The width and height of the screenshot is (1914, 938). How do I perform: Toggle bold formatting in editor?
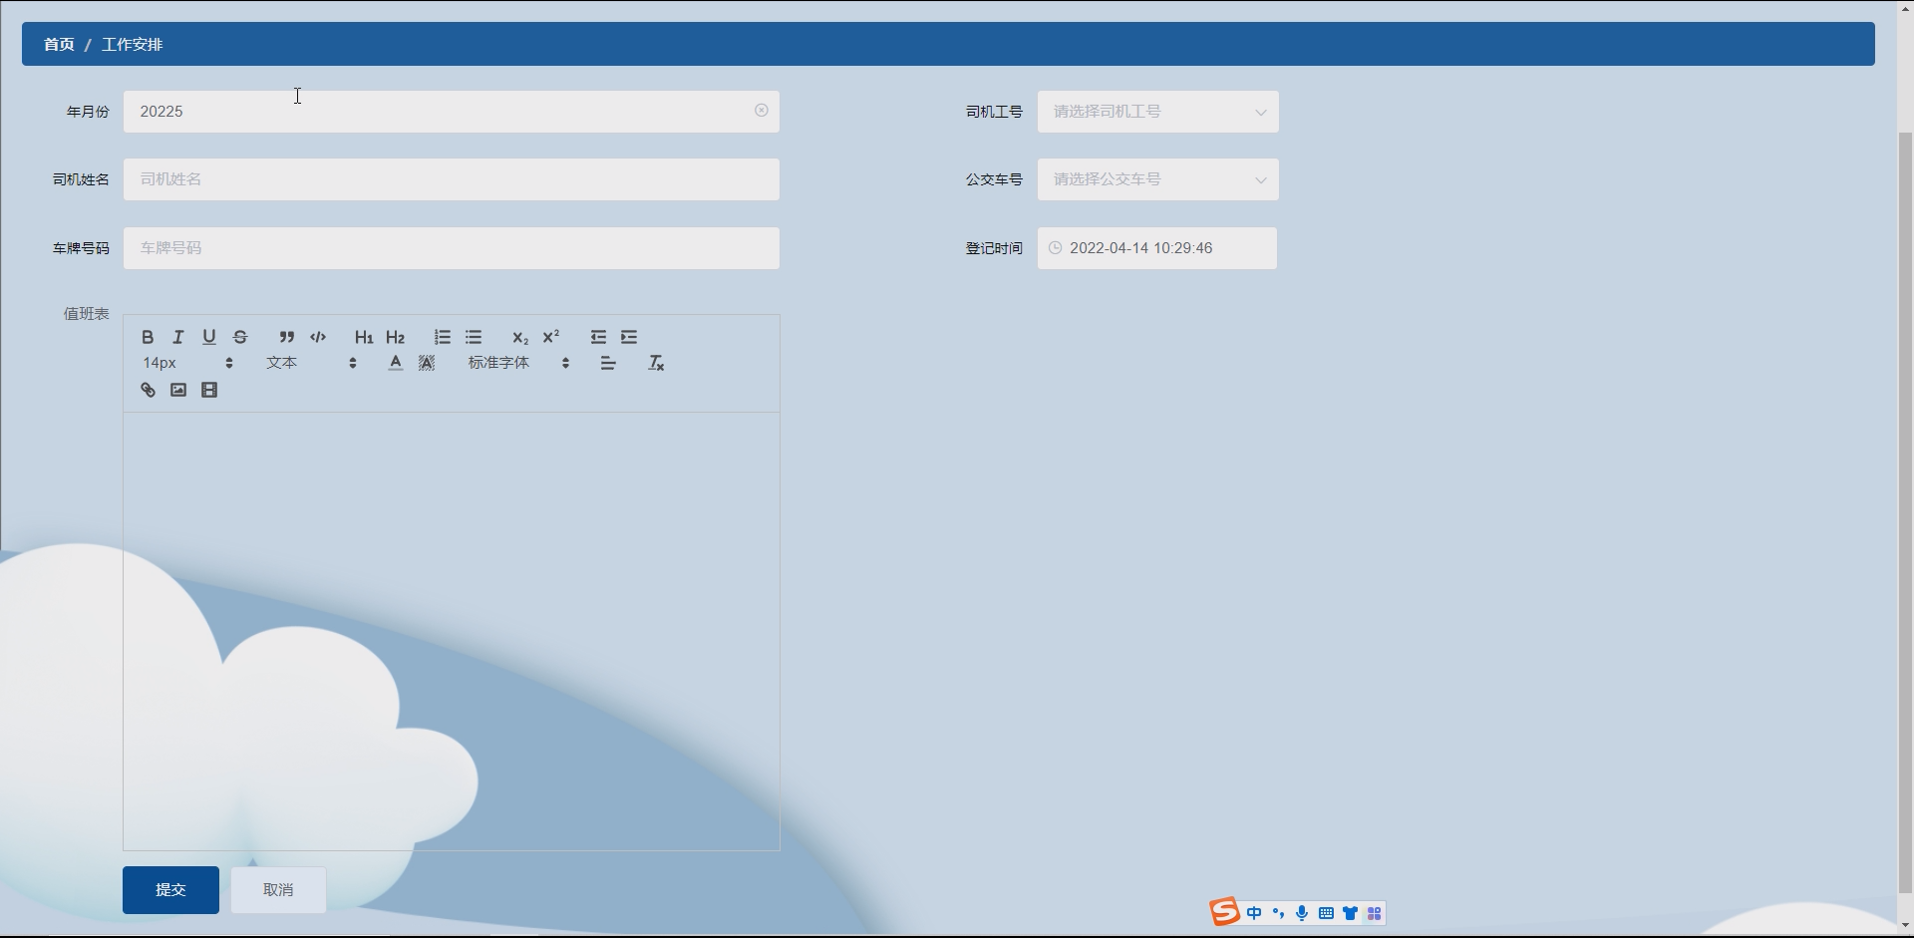click(147, 337)
